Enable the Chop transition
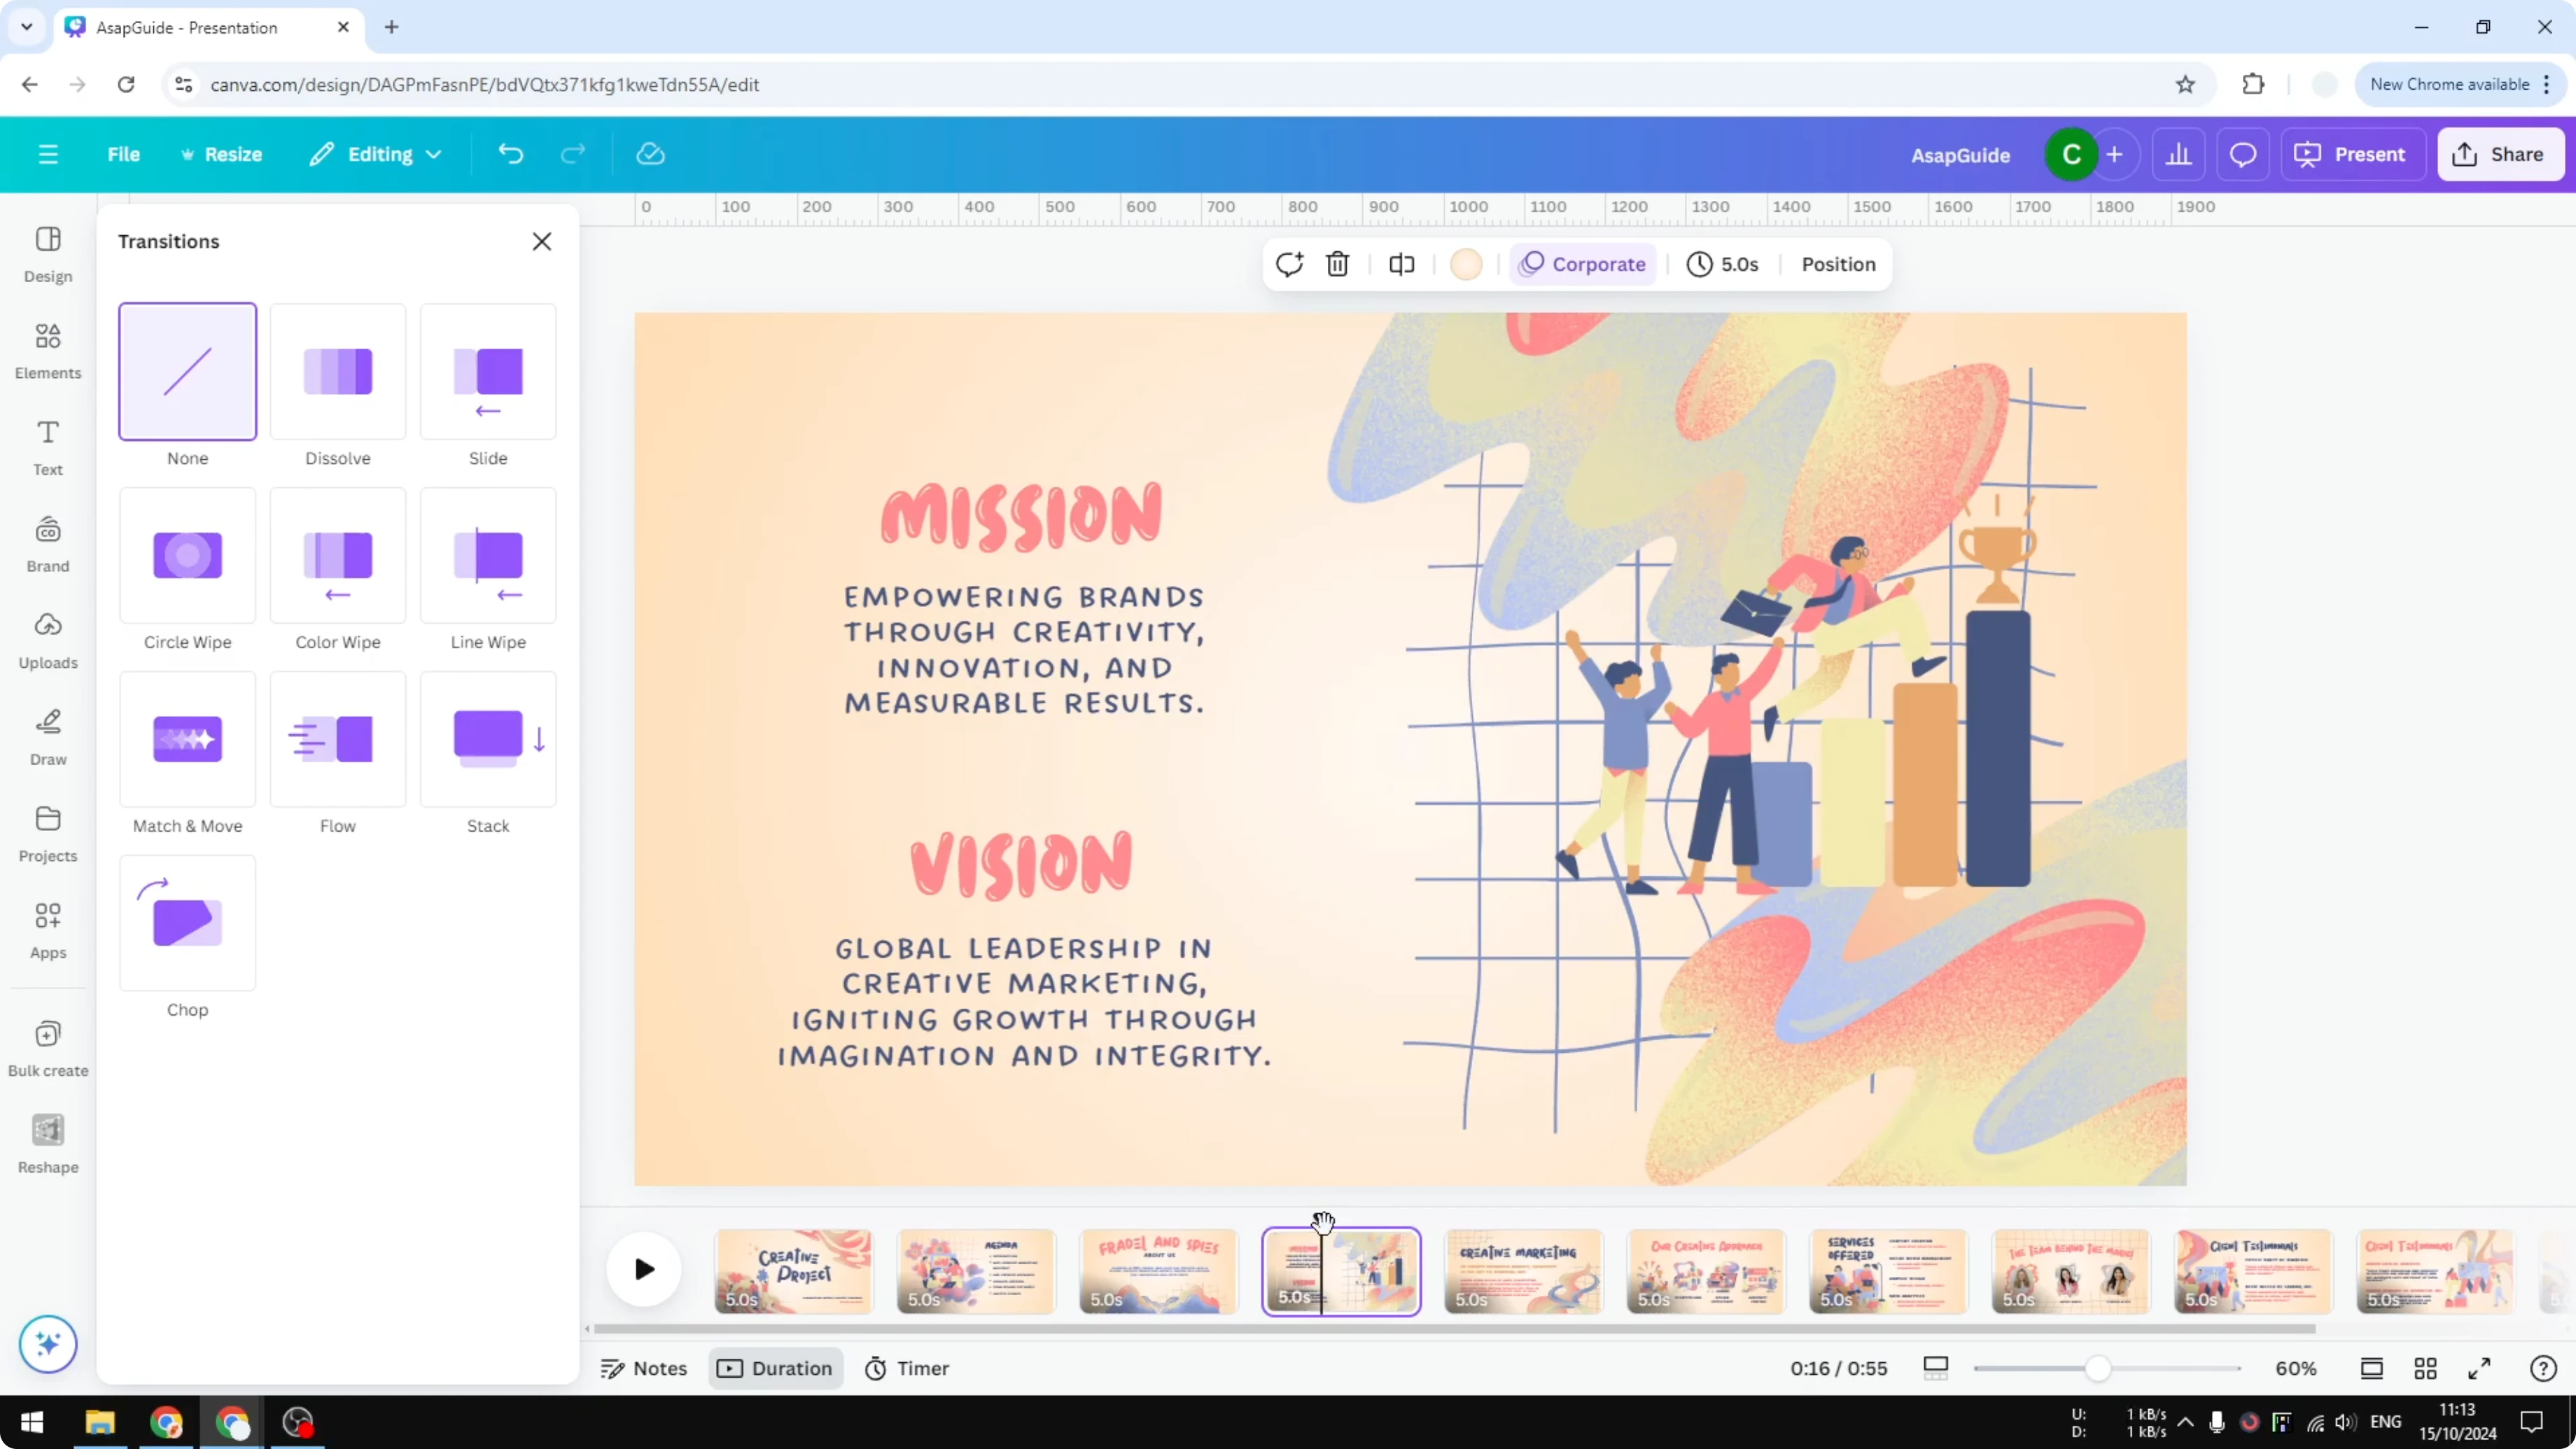The width and height of the screenshot is (2576, 1449). 187,922
